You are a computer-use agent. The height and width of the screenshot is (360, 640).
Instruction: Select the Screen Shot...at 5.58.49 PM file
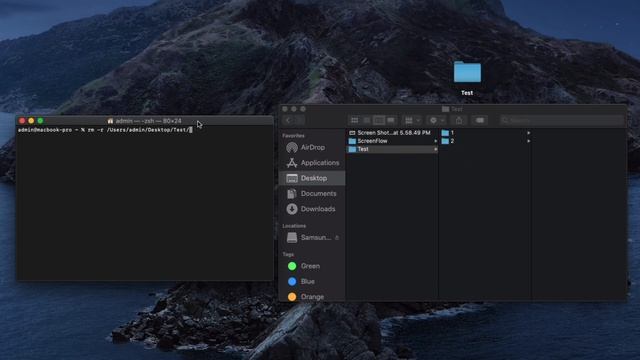tap(392, 133)
